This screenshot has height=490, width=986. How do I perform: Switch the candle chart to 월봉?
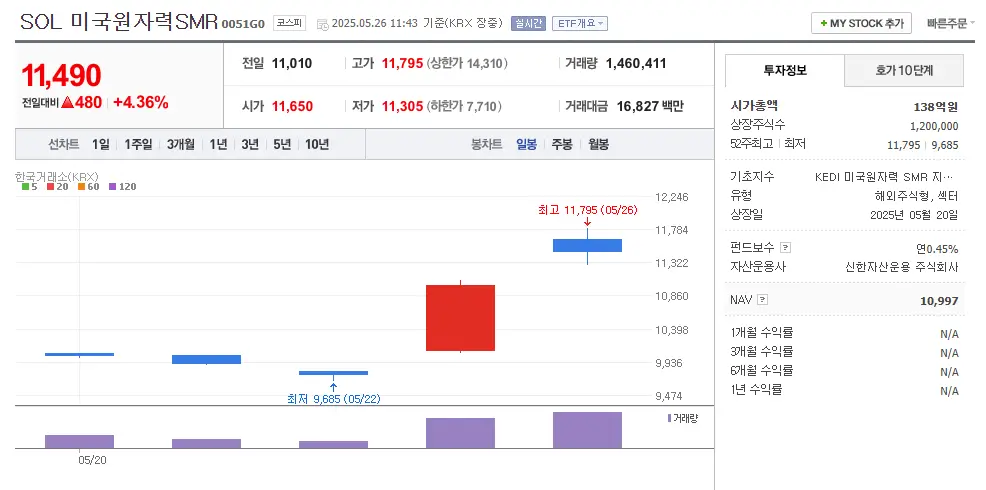[598, 144]
